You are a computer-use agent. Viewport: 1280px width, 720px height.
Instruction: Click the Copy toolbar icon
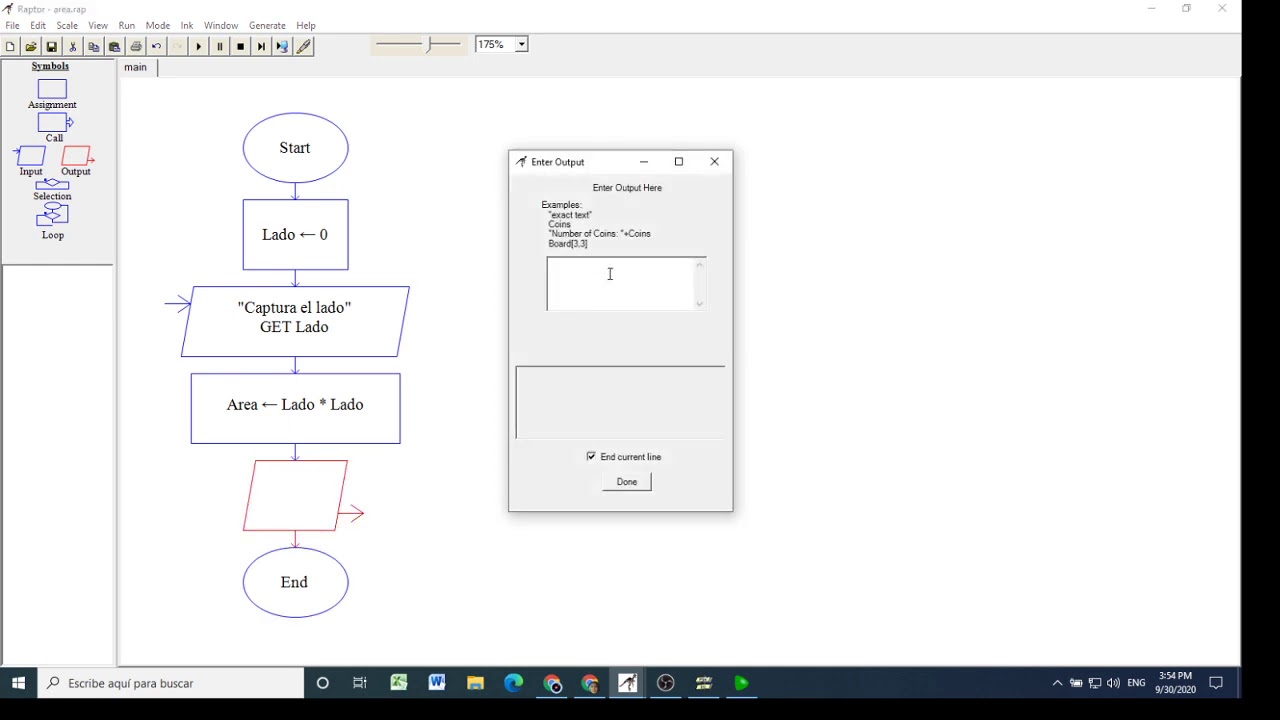[x=94, y=46]
